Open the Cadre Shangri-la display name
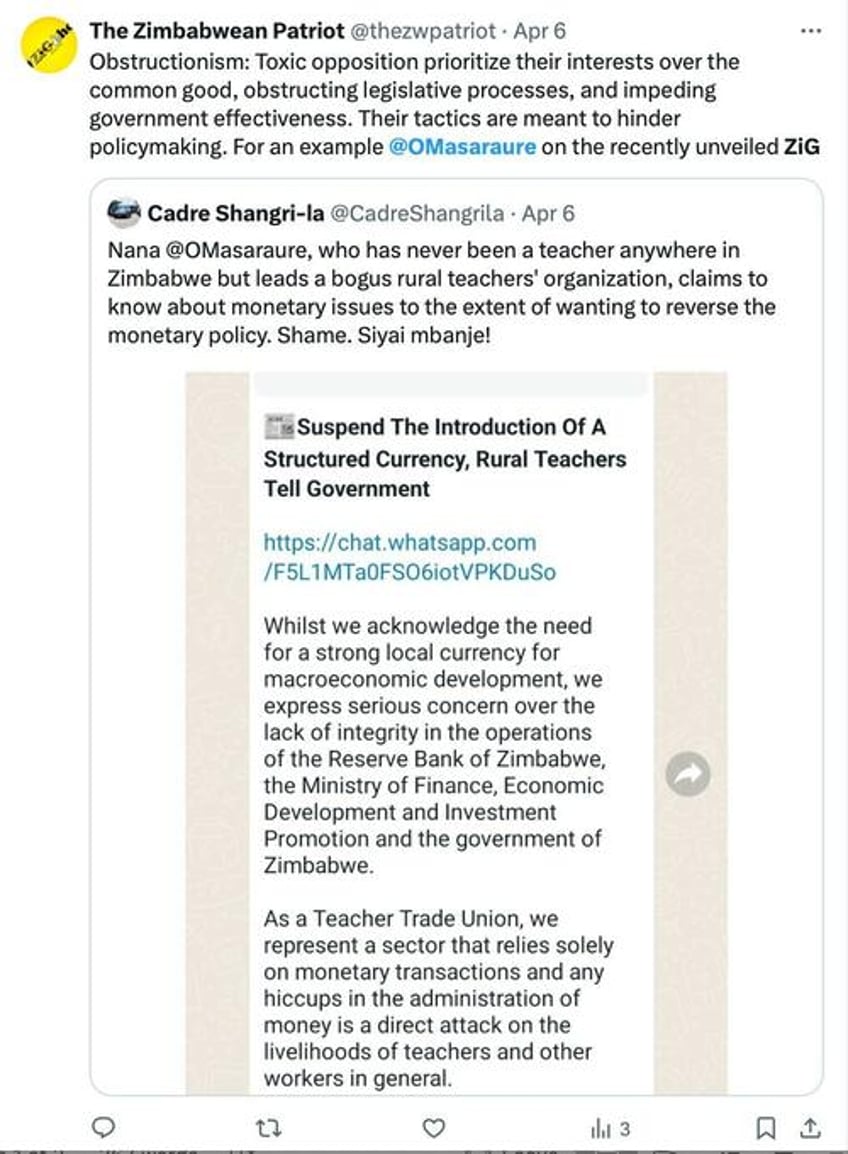 pyautogui.click(x=236, y=213)
